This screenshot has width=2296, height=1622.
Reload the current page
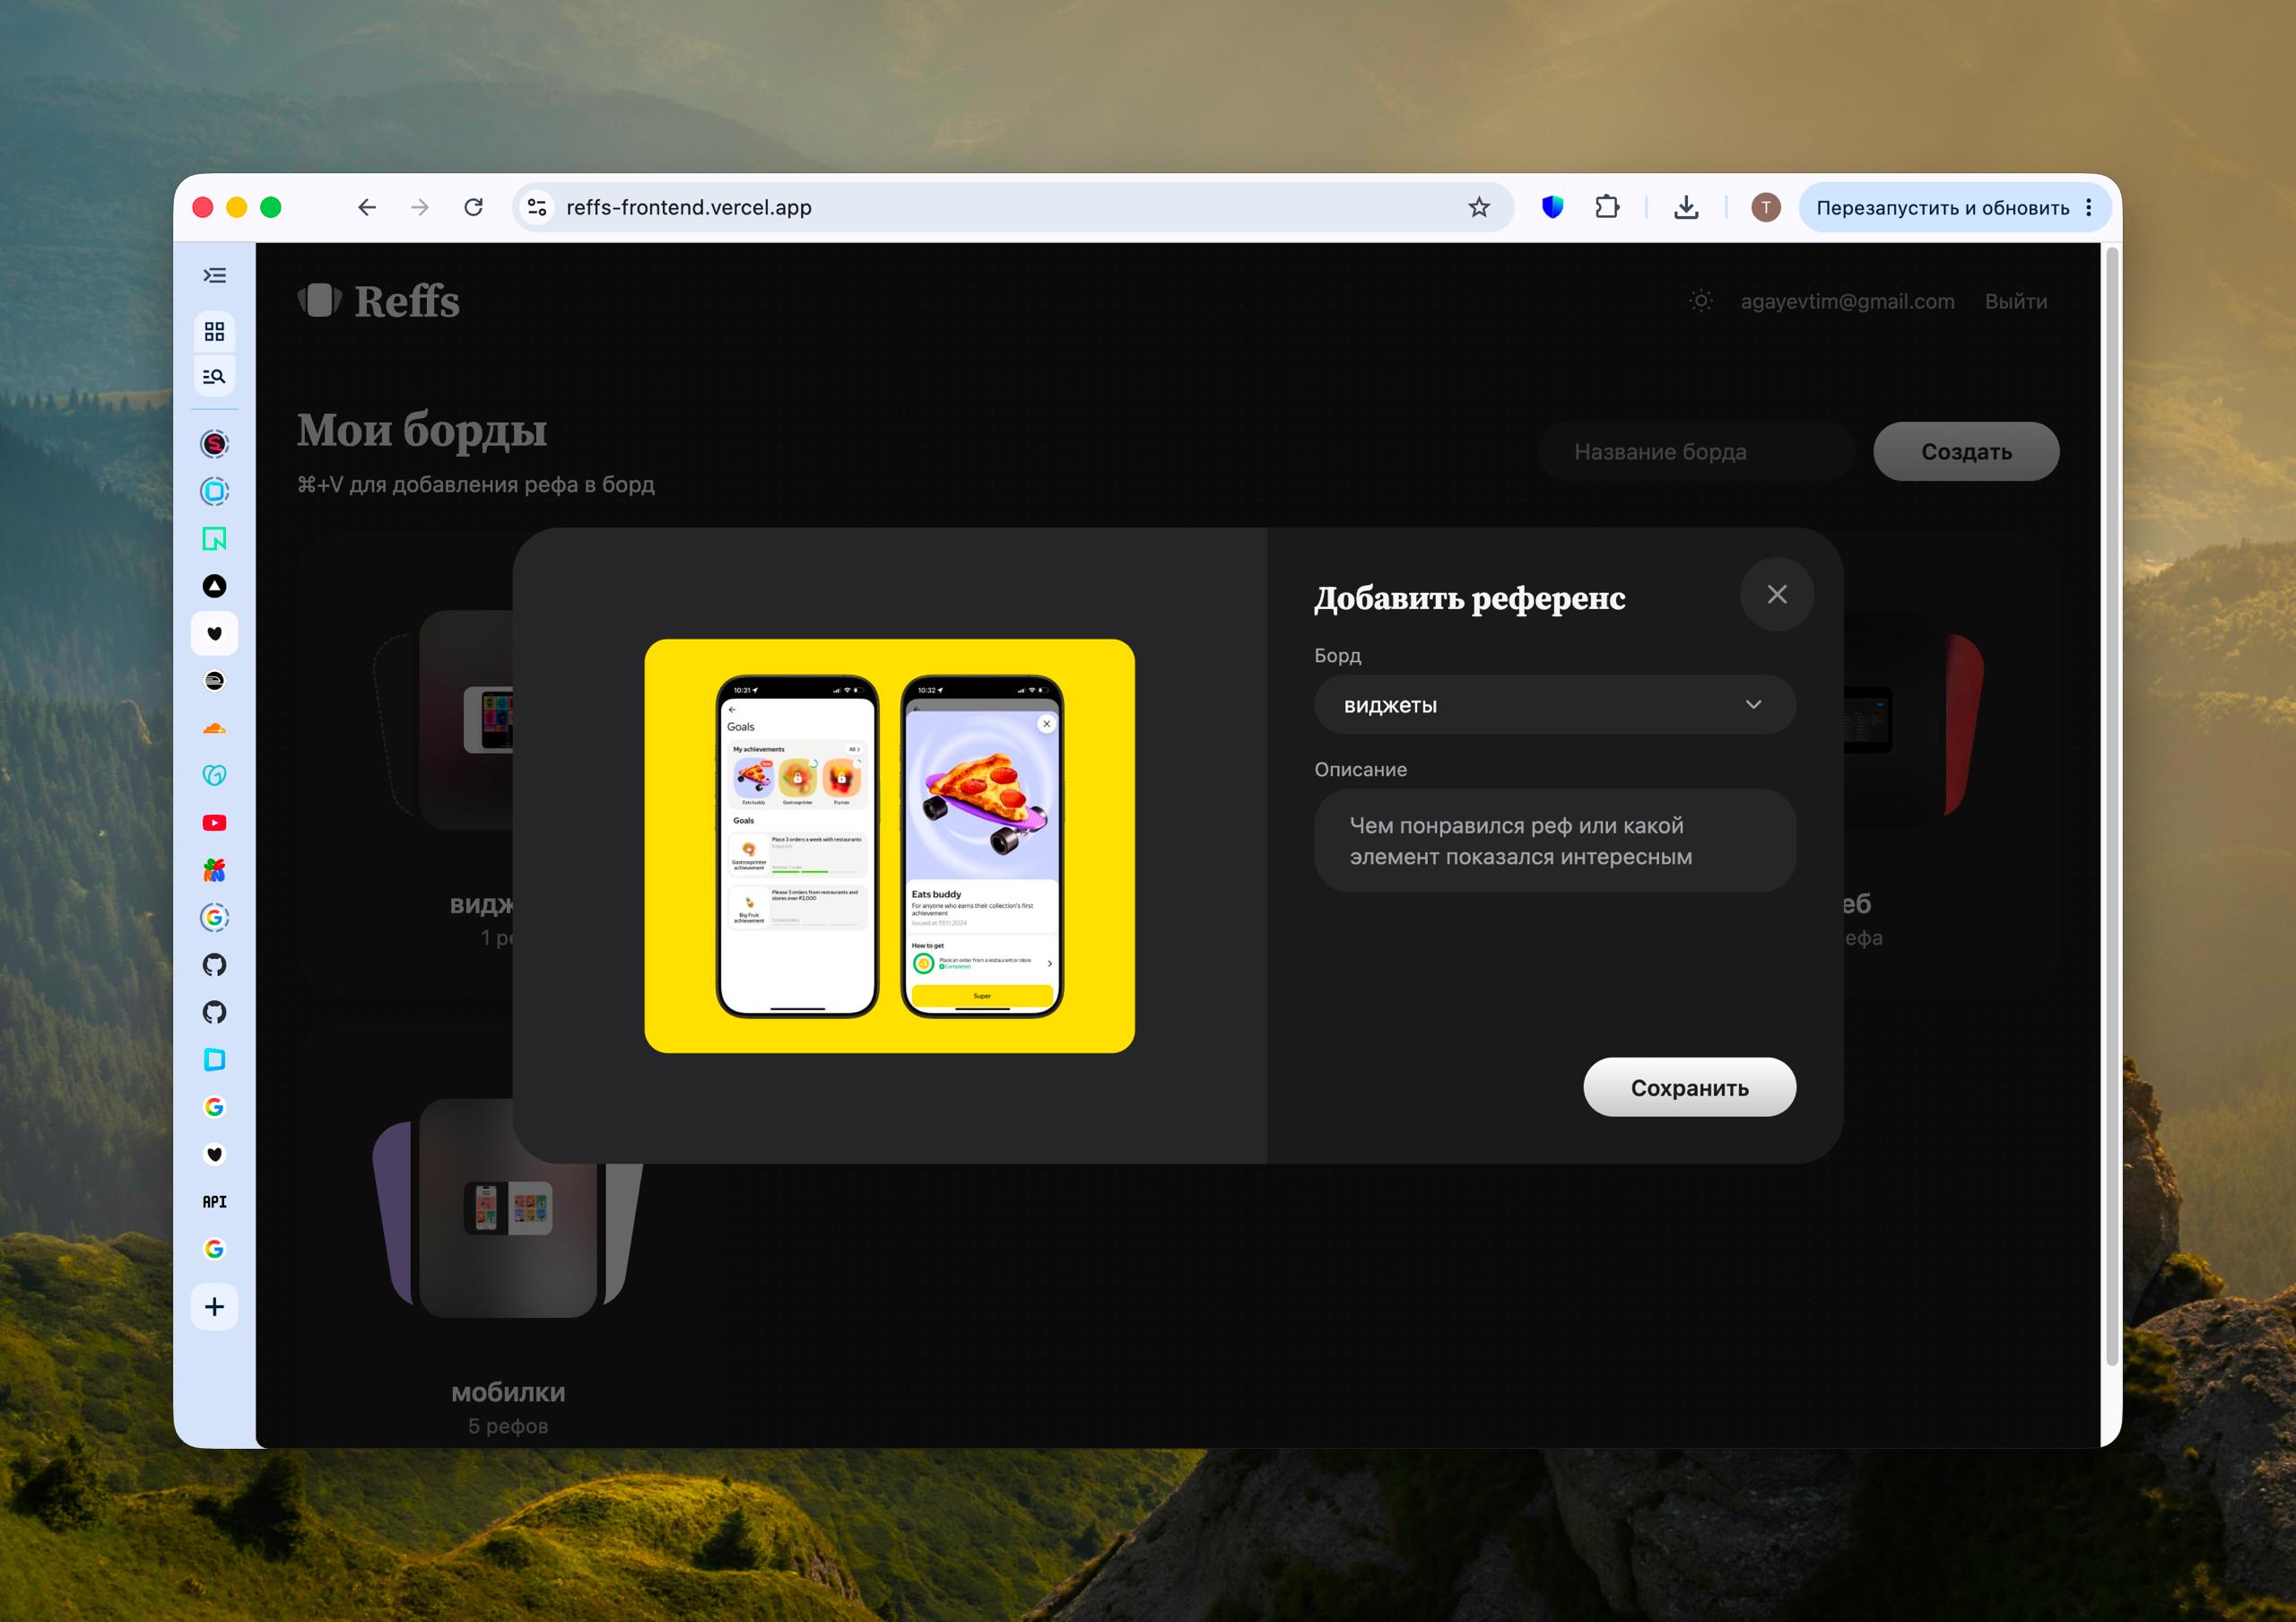(x=474, y=207)
